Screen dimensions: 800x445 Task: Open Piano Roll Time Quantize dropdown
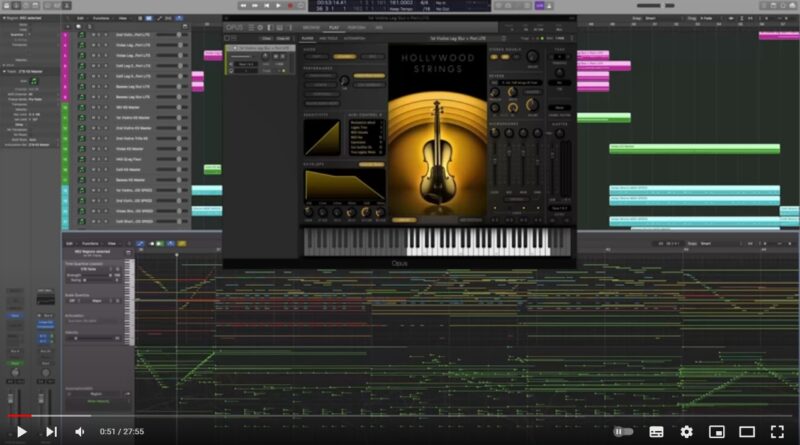(x=92, y=269)
